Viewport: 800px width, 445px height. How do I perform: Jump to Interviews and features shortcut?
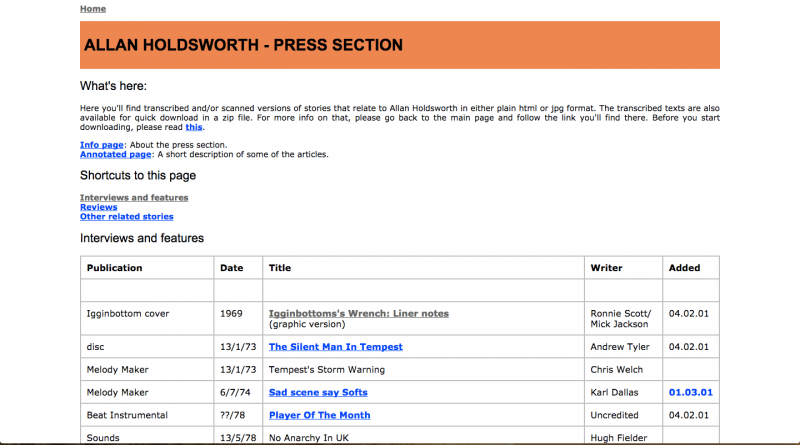pyautogui.click(x=134, y=198)
